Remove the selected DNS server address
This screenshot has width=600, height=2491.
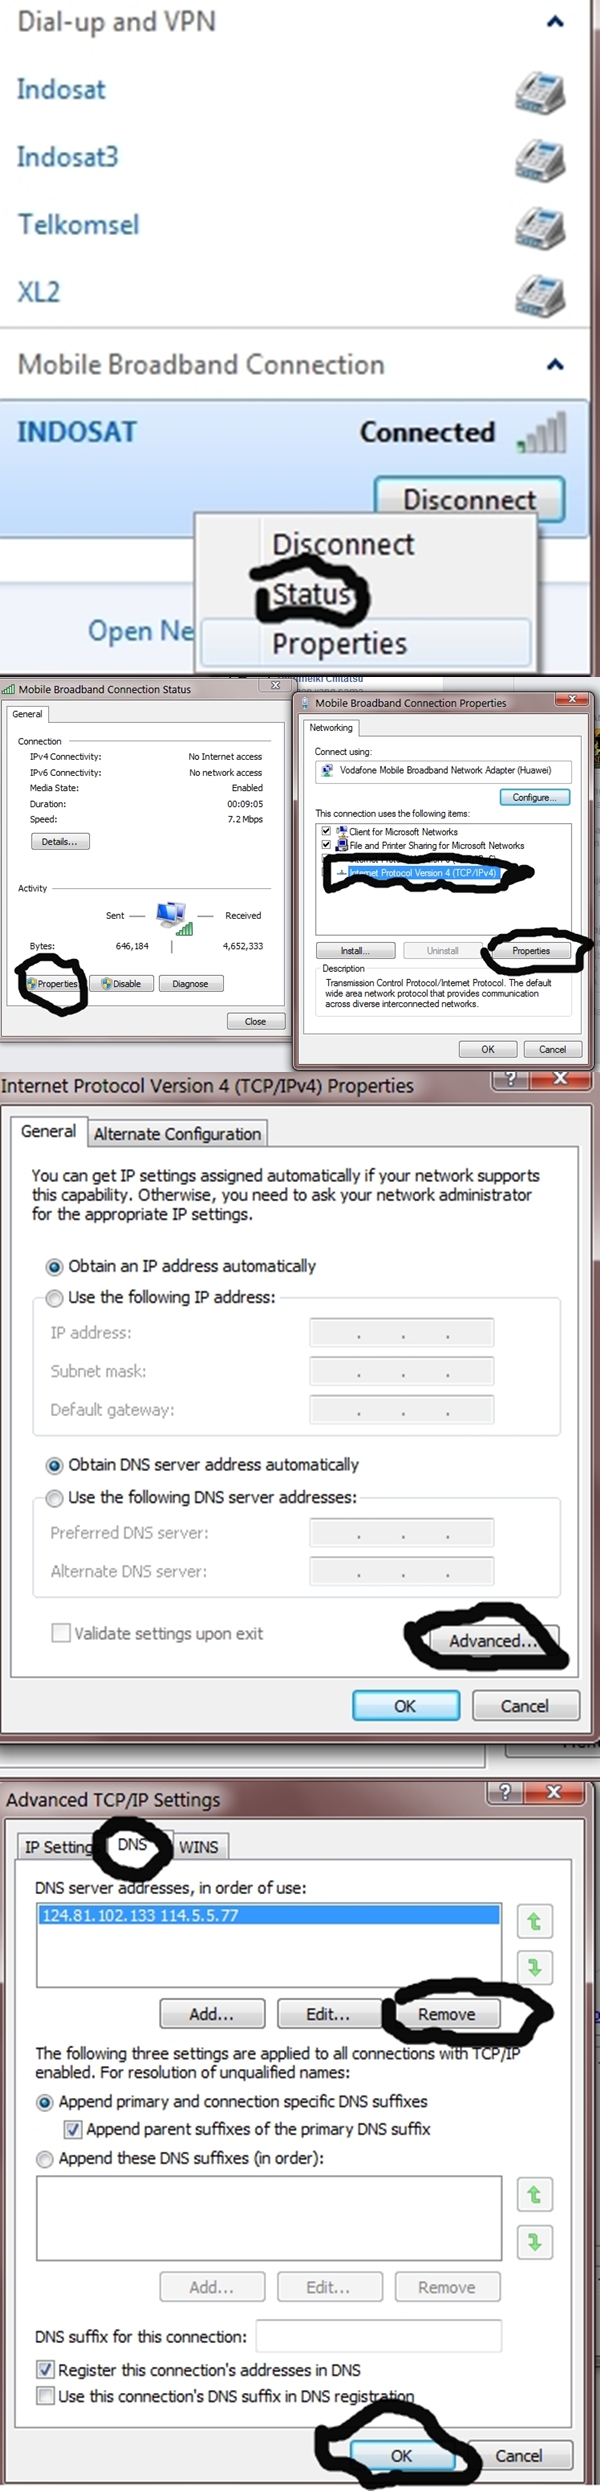(446, 2014)
